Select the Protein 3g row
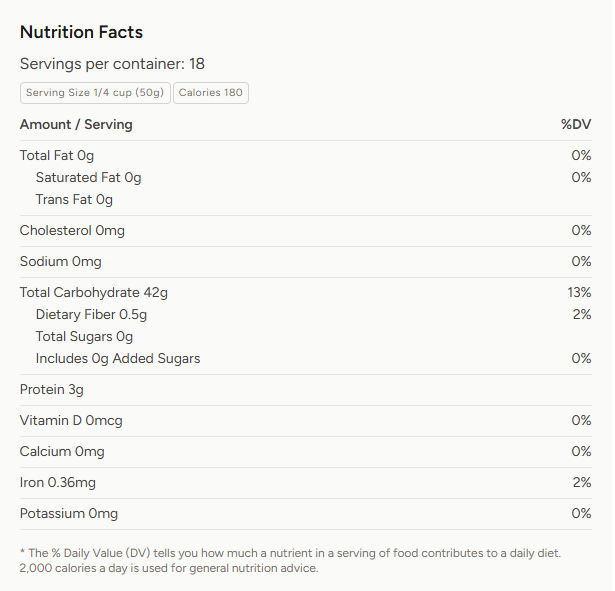The height and width of the screenshot is (591, 615). point(306,390)
